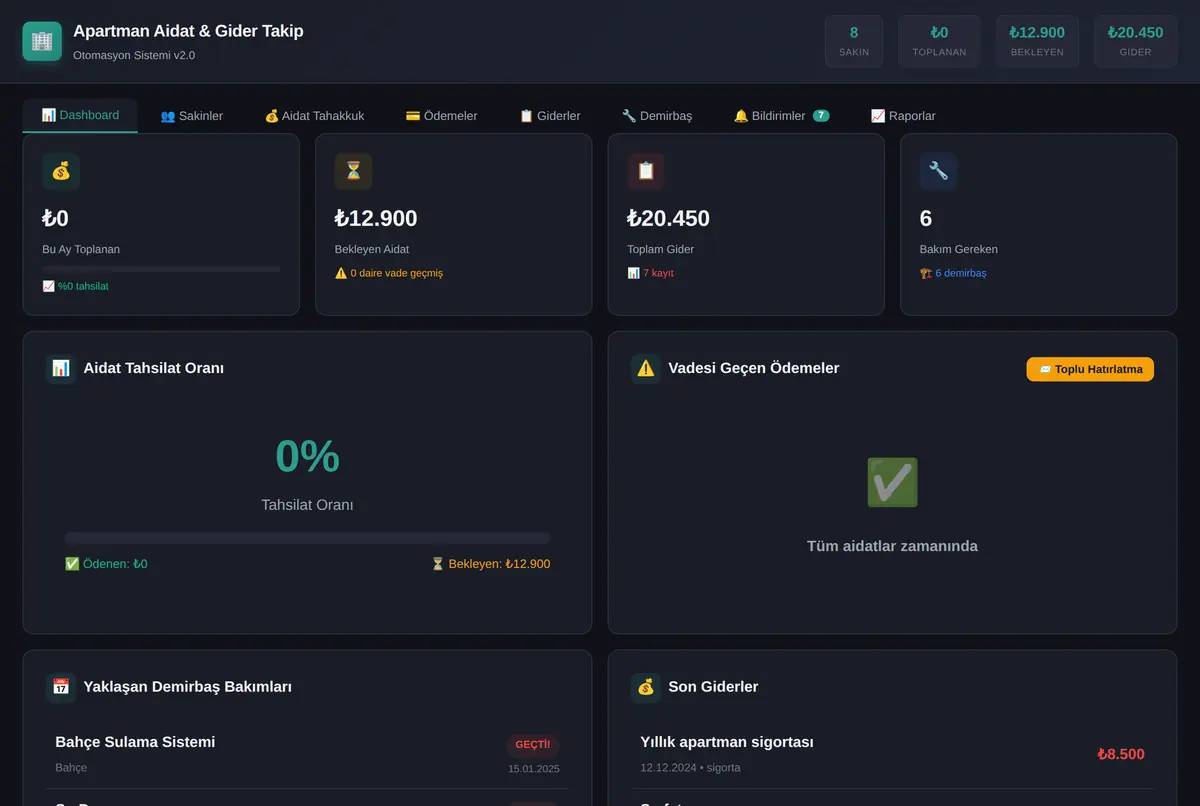Open the Aidat Tahakkuk tab
Image resolution: width=1200 pixels, height=806 pixels.
tap(314, 116)
